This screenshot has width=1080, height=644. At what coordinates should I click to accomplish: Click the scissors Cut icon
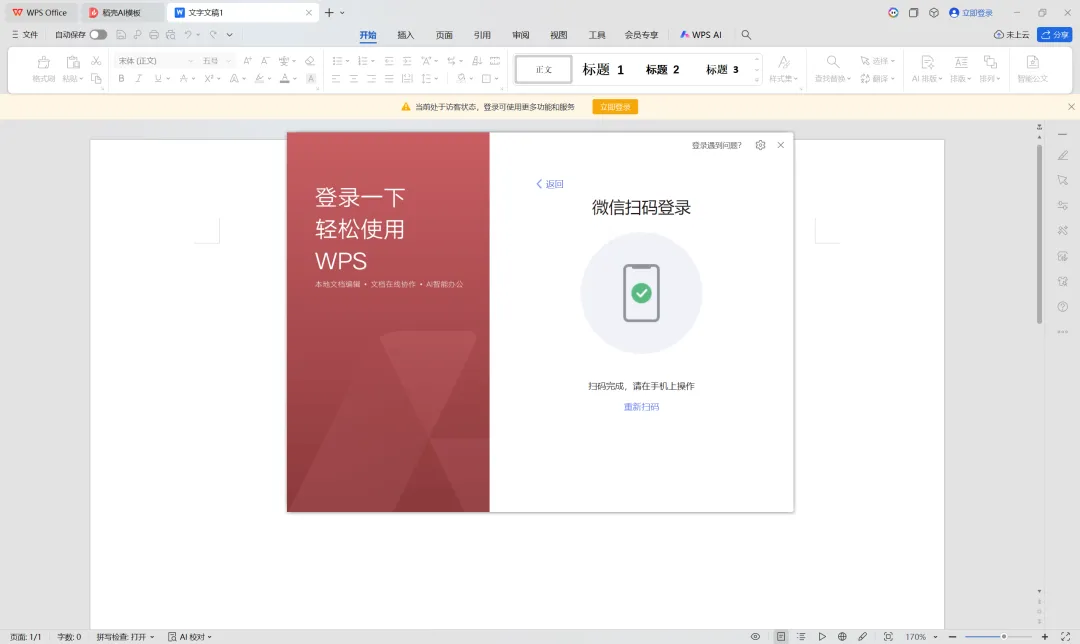pyautogui.click(x=96, y=61)
